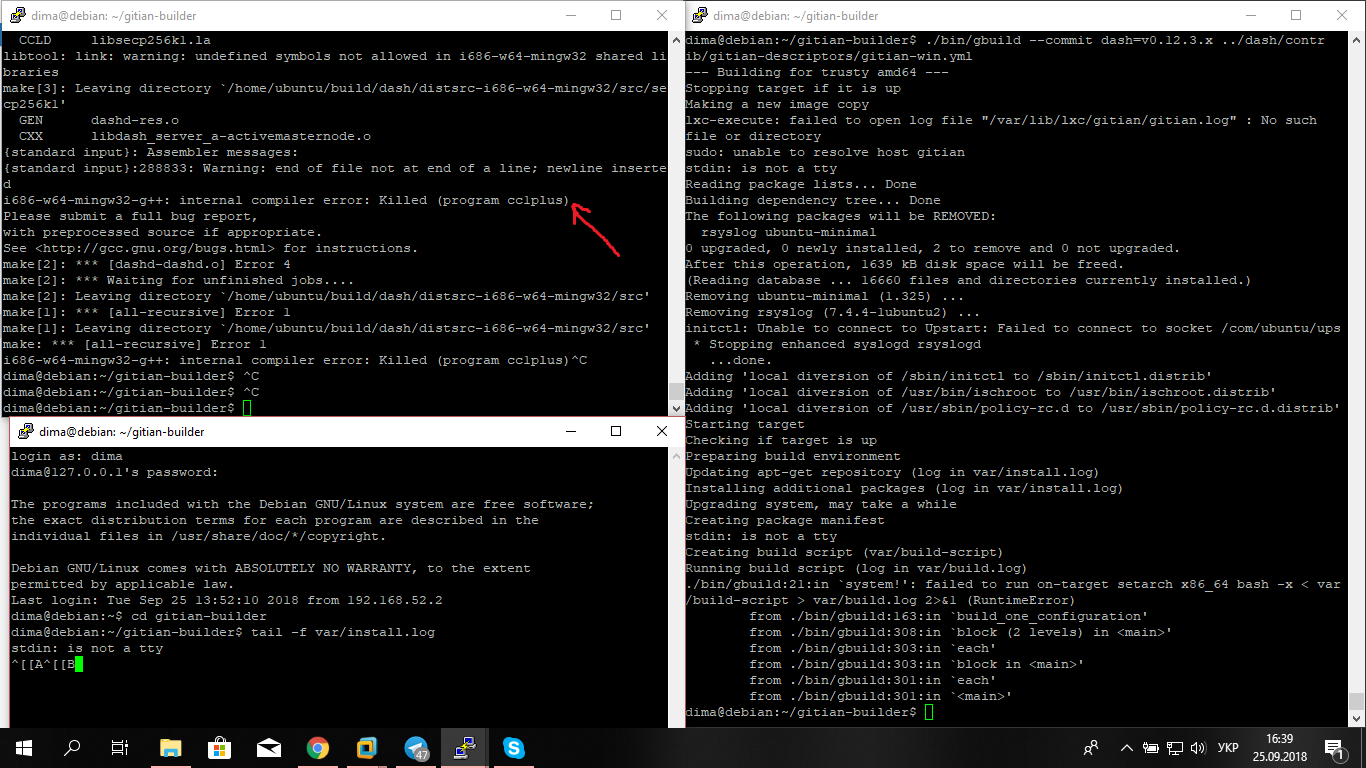Check battery status in the system tray
The width and height of the screenshot is (1366, 768).
point(1151,748)
